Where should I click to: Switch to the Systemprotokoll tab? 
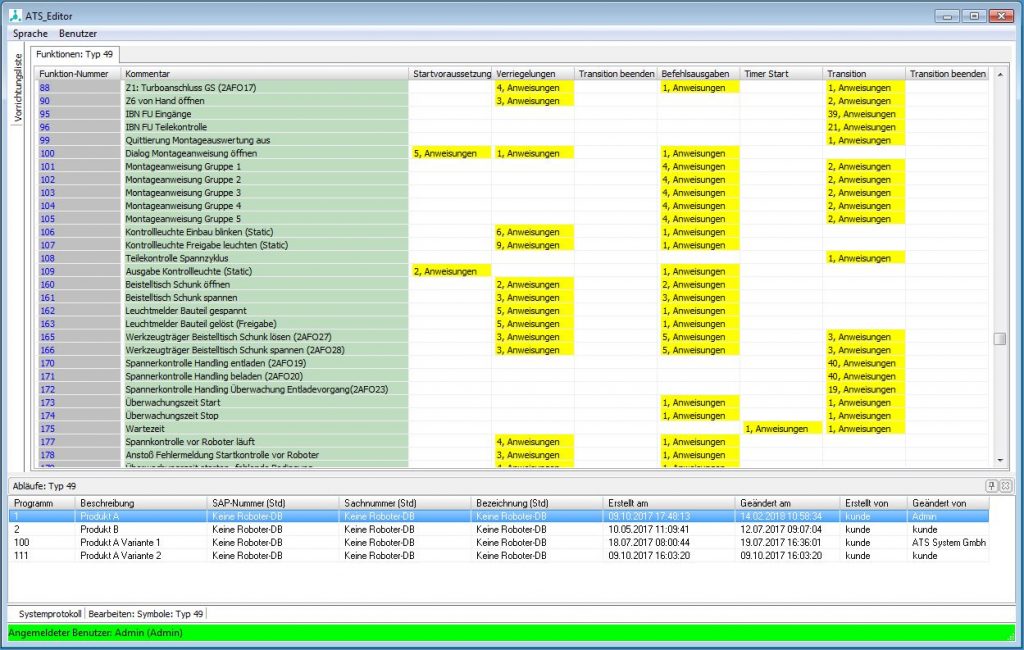coord(48,613)
